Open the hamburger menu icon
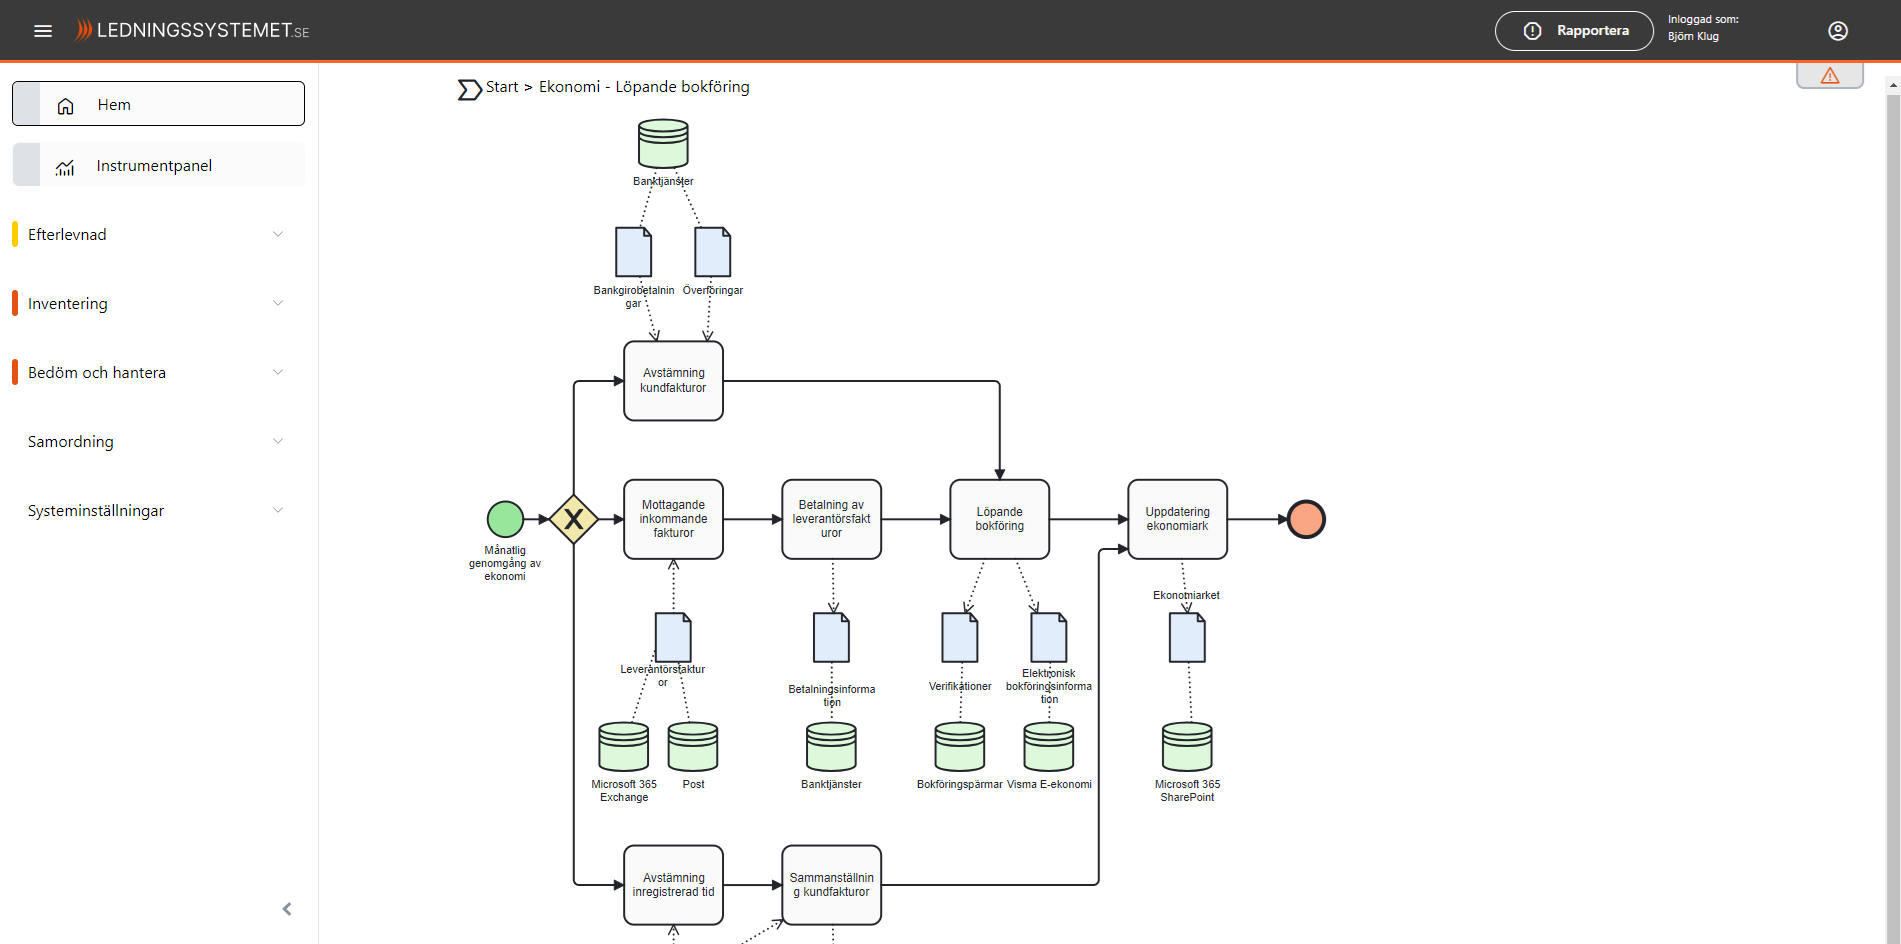 [x=43, y=31]
